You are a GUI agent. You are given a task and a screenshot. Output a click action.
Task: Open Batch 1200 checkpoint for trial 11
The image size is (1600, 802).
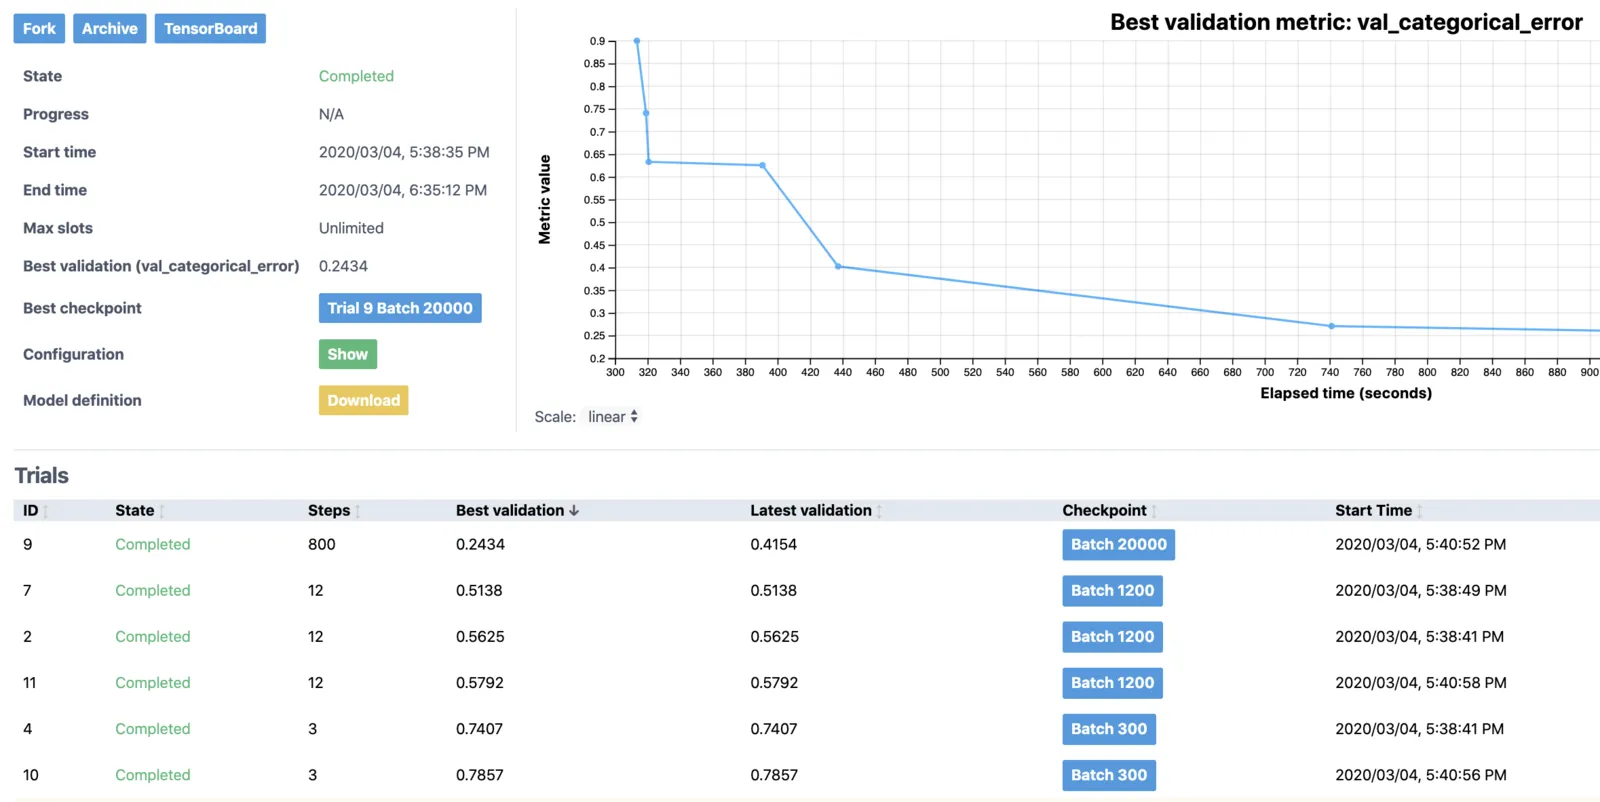tap(1112, 682)
